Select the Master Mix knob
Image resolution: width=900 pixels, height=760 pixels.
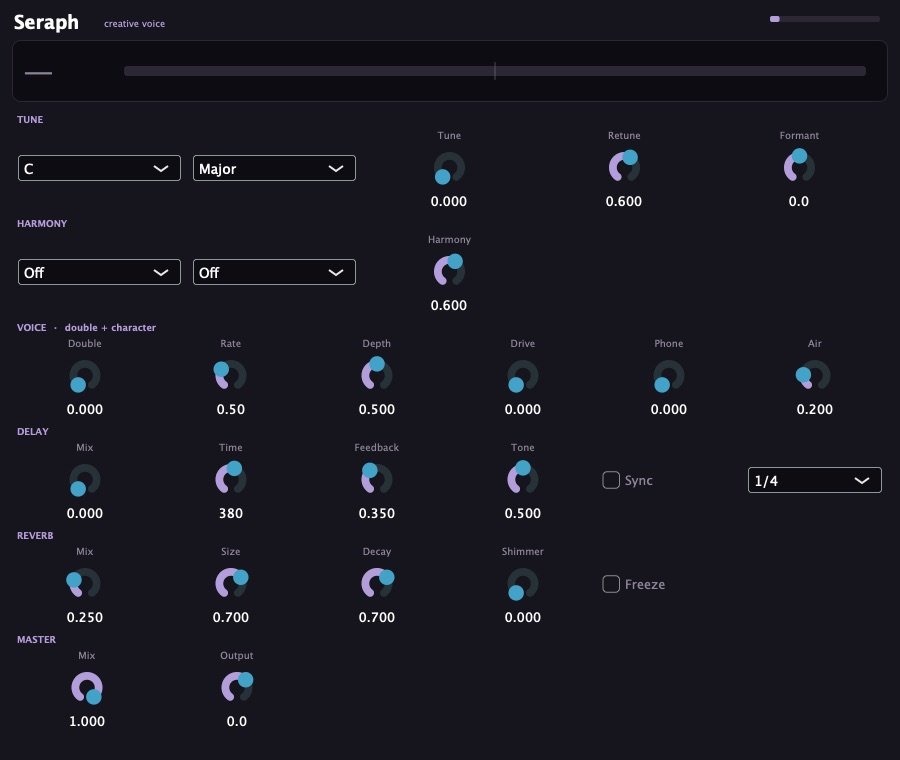(x=87, y=688)
